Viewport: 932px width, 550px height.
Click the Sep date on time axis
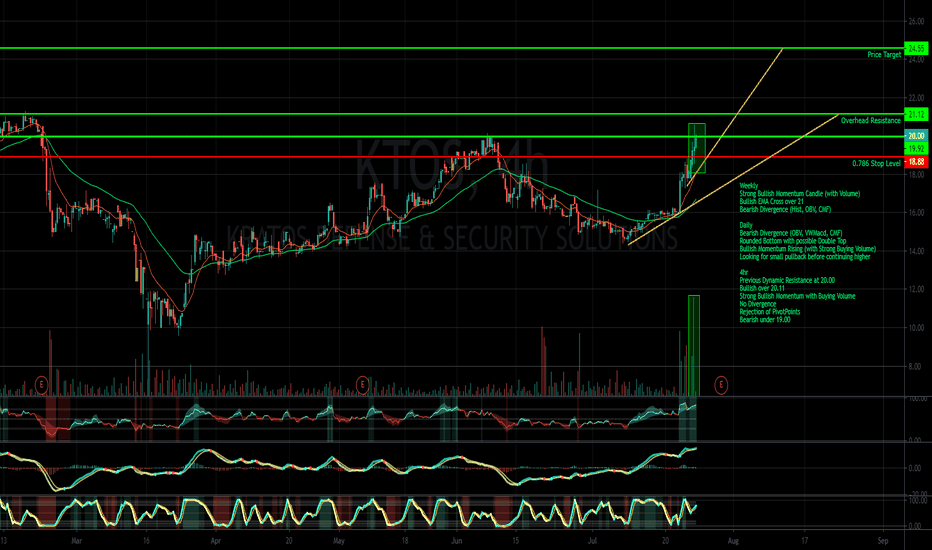coord(883,541)
